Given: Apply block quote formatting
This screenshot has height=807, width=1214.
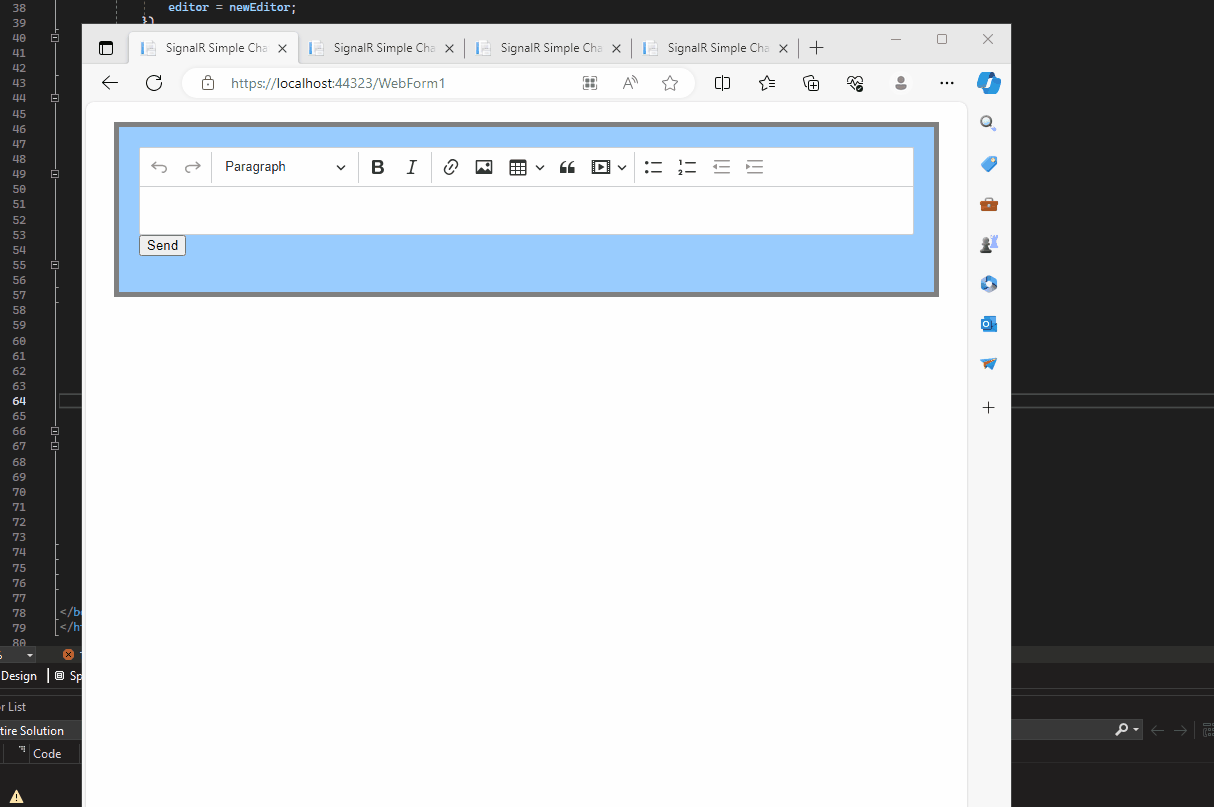Looking at the screenshot, I should [x=567, y=167].
